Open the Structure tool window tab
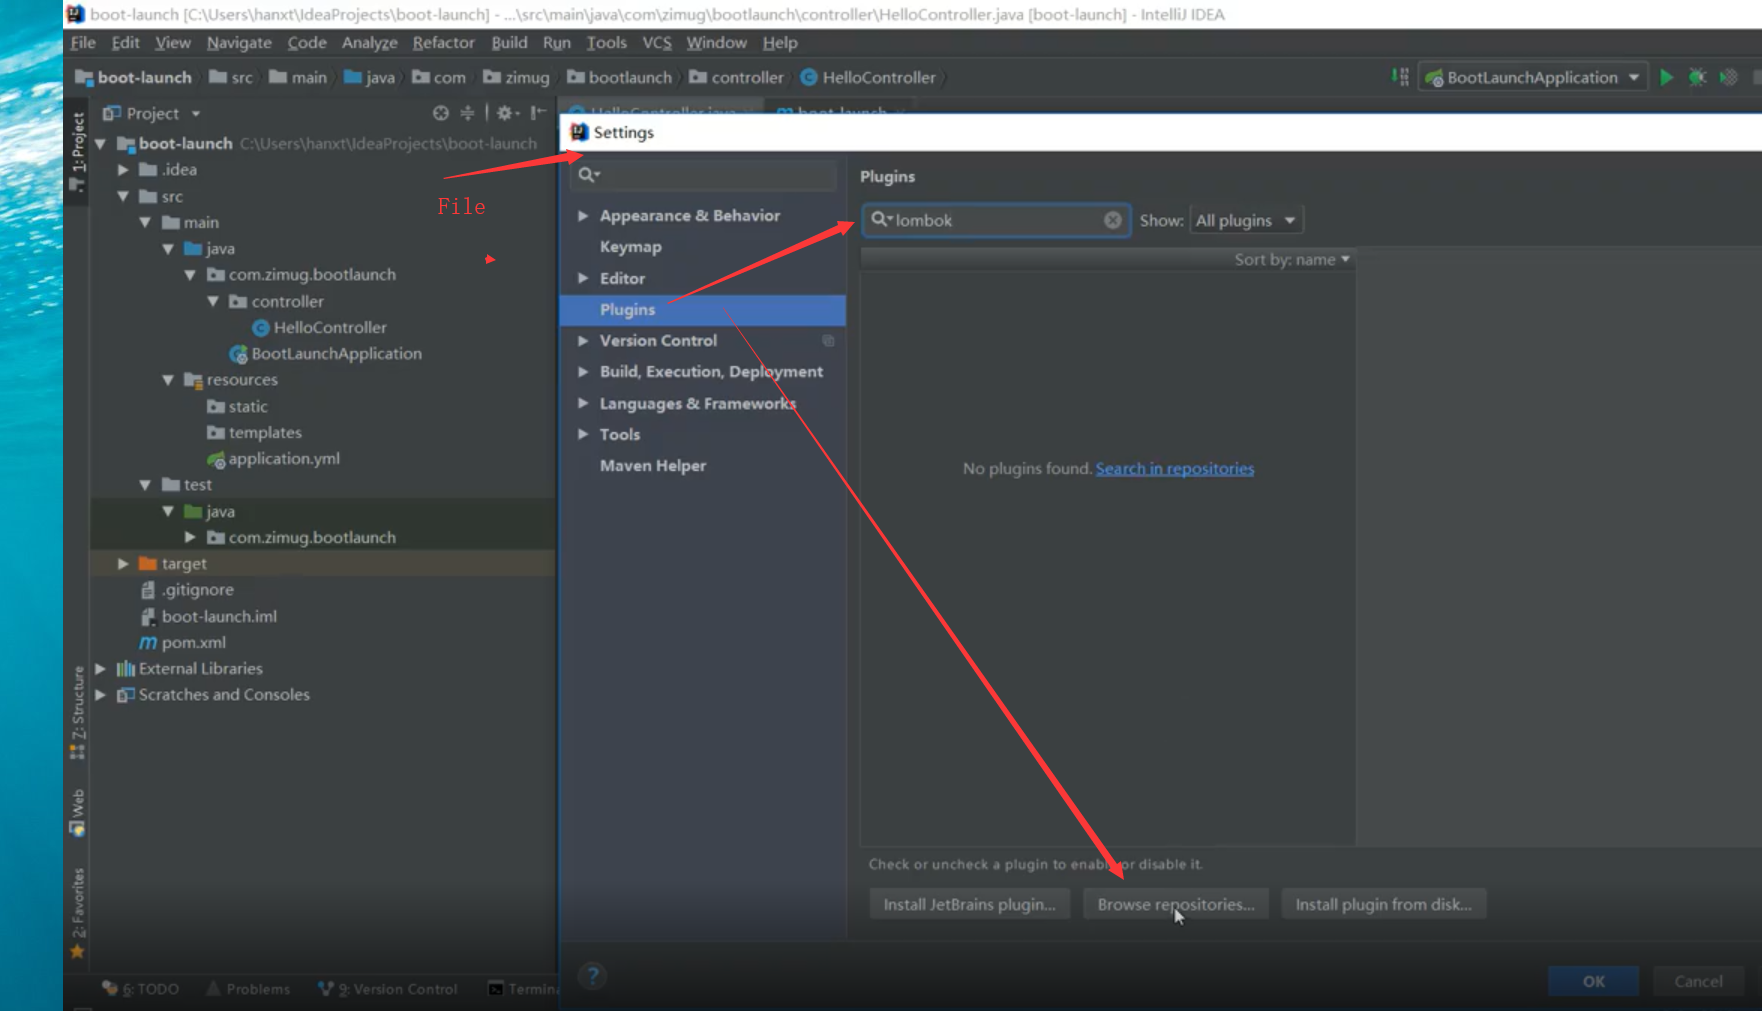 [77, 712]
